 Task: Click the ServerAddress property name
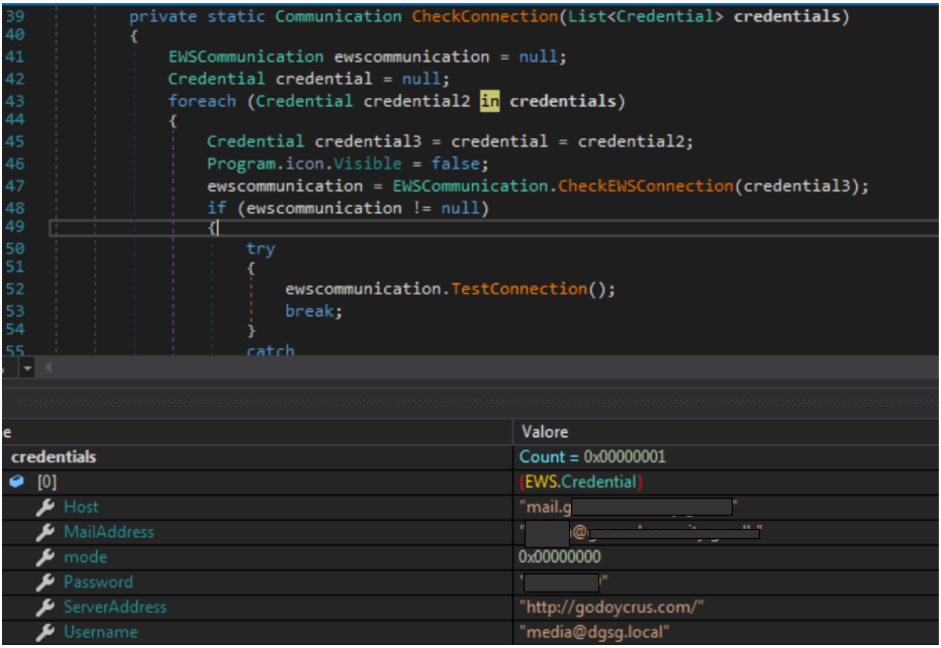115,607
